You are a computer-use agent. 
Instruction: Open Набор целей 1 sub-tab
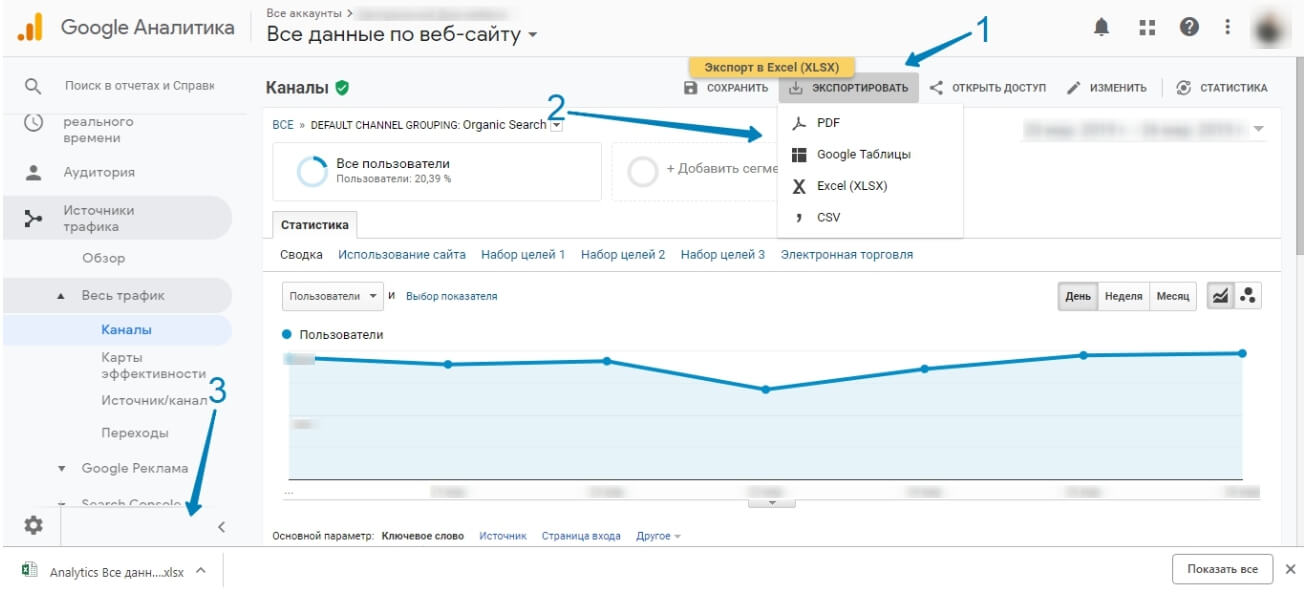(523, 254)
